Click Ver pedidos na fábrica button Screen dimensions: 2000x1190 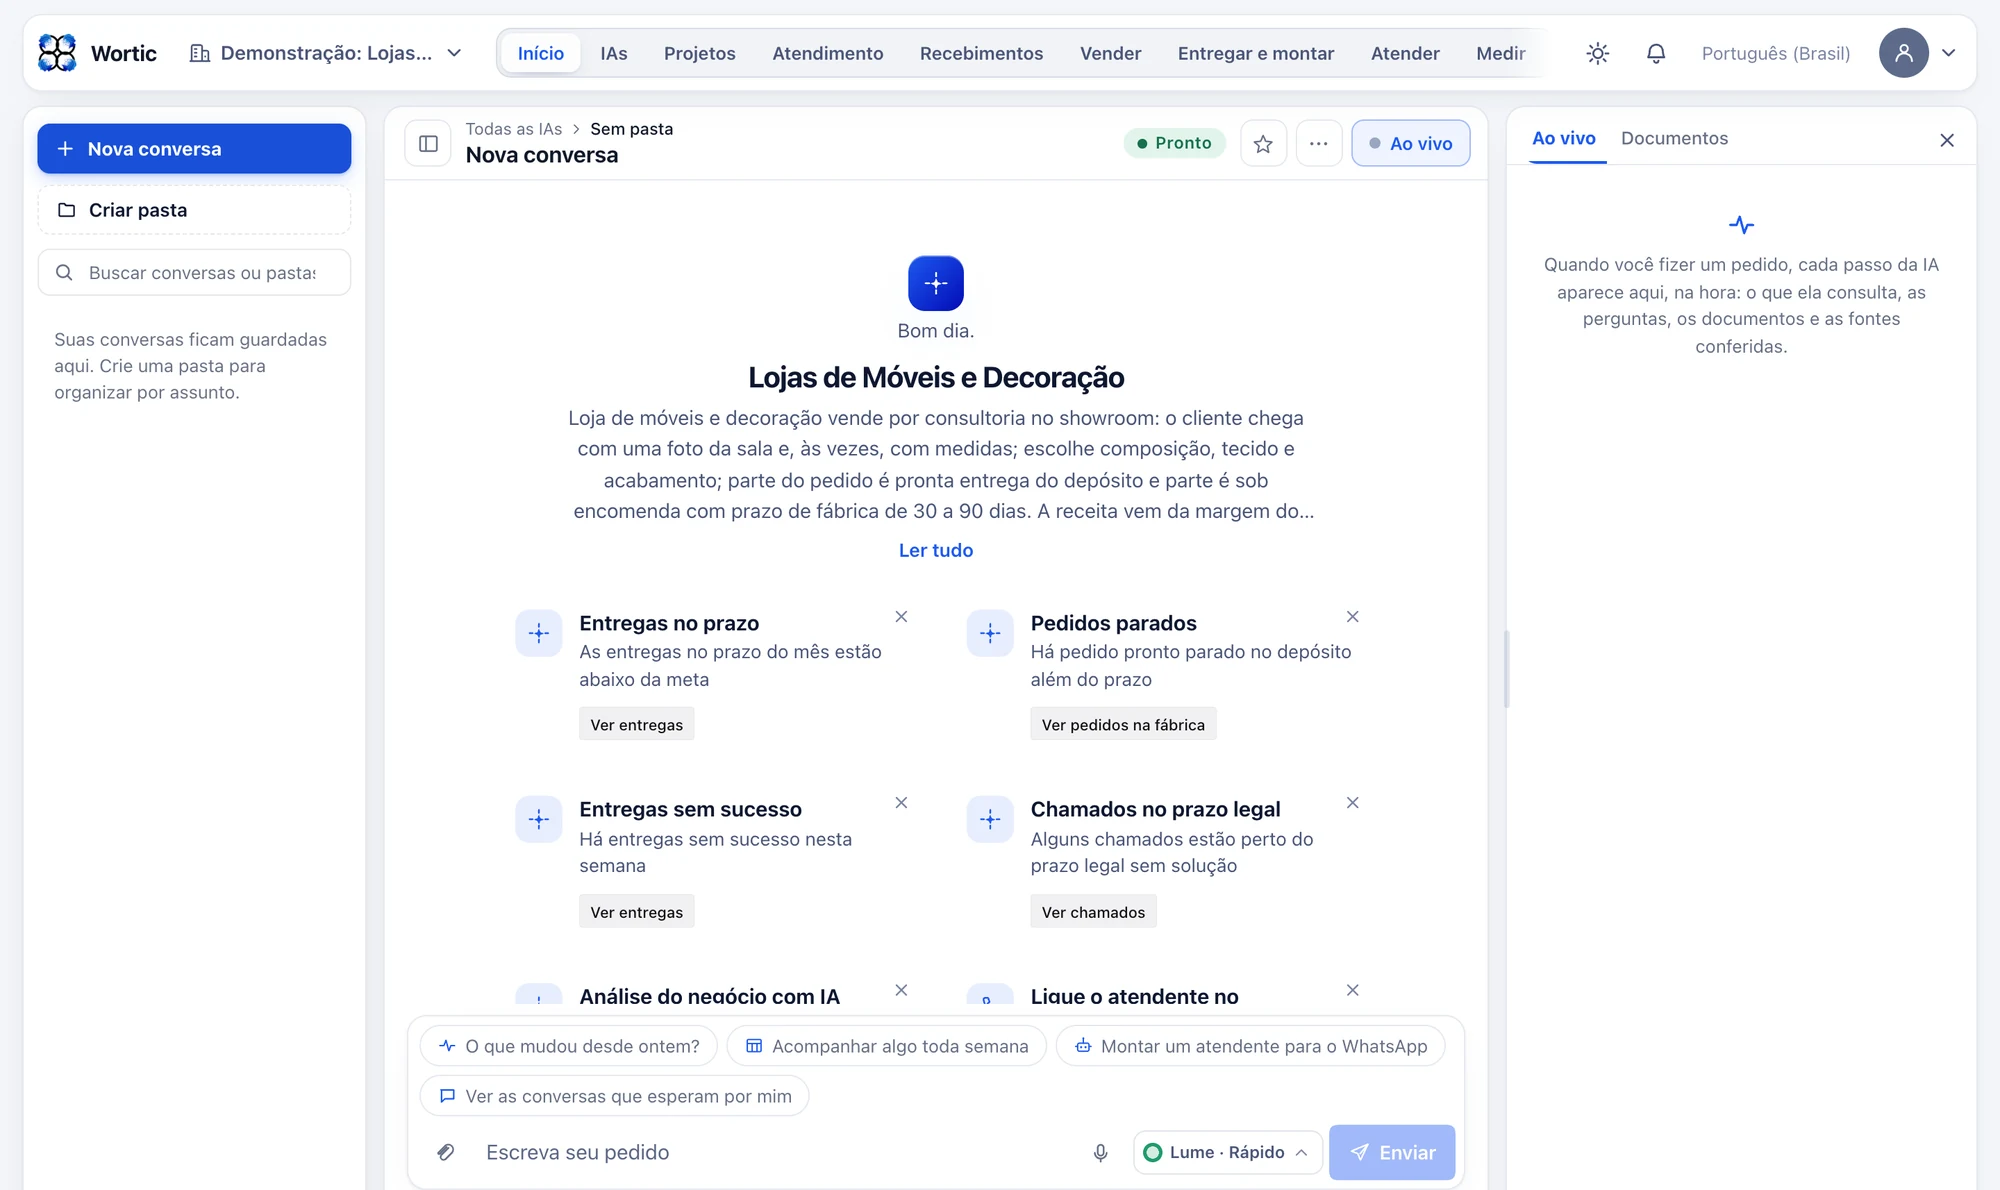tap(1122, 724)
